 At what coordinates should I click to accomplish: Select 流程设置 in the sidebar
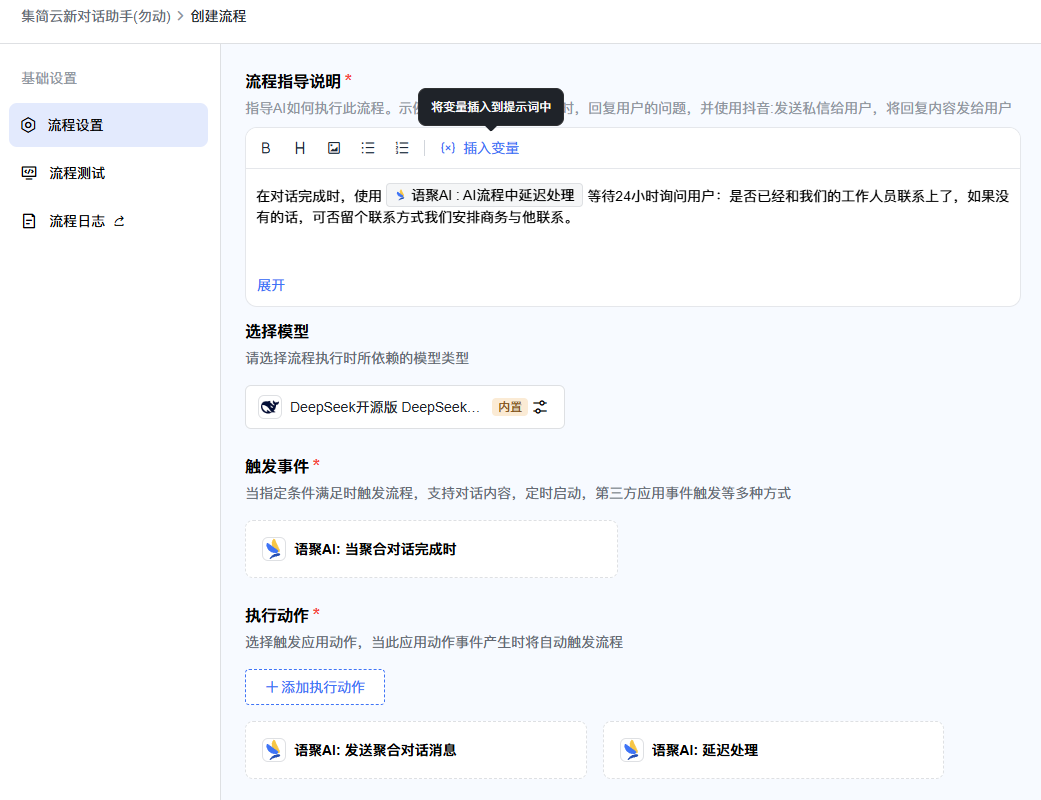coord(108,125)
